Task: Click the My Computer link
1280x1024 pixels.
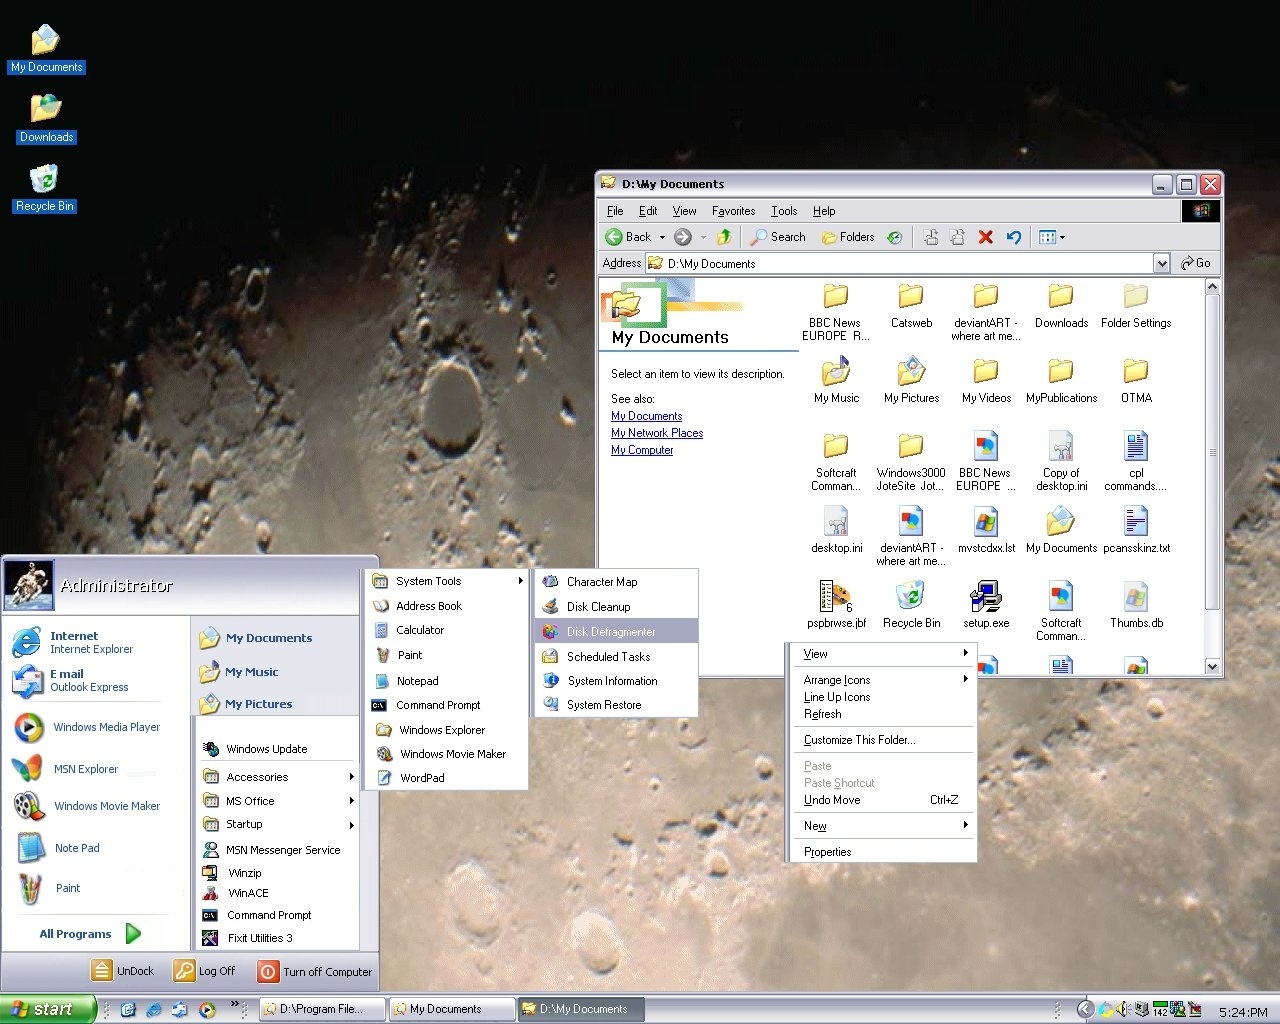Action: [642, 450]
